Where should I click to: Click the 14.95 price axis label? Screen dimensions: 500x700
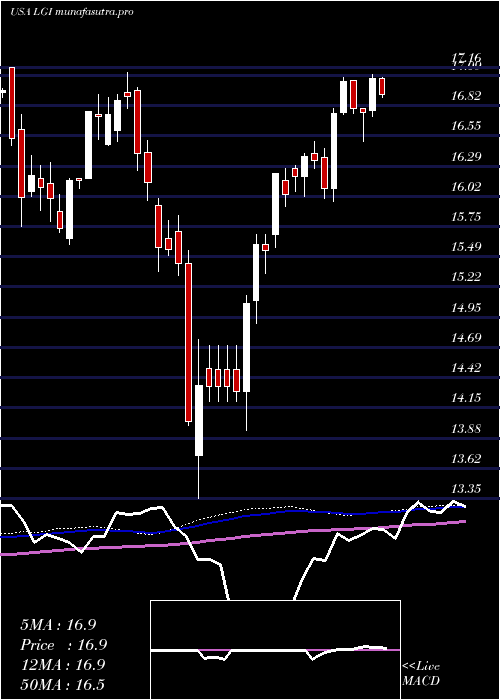[x=467, y=307]
